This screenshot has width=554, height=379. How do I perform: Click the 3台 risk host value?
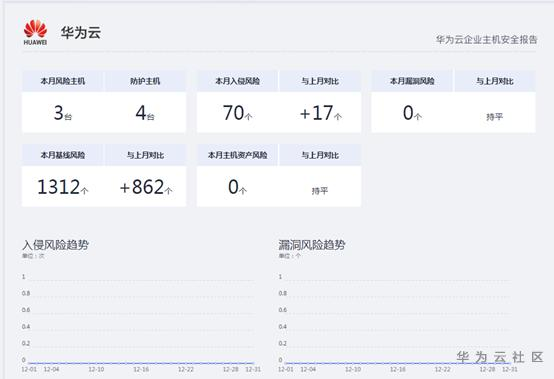click(63, 113)
